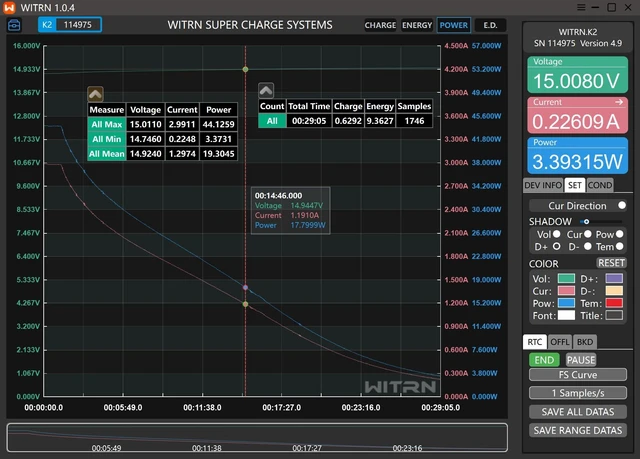Click the Power readout 3.39315W panel
Image resolution: width=640 pixels, height=459 pixels.
tap(577, 156)
